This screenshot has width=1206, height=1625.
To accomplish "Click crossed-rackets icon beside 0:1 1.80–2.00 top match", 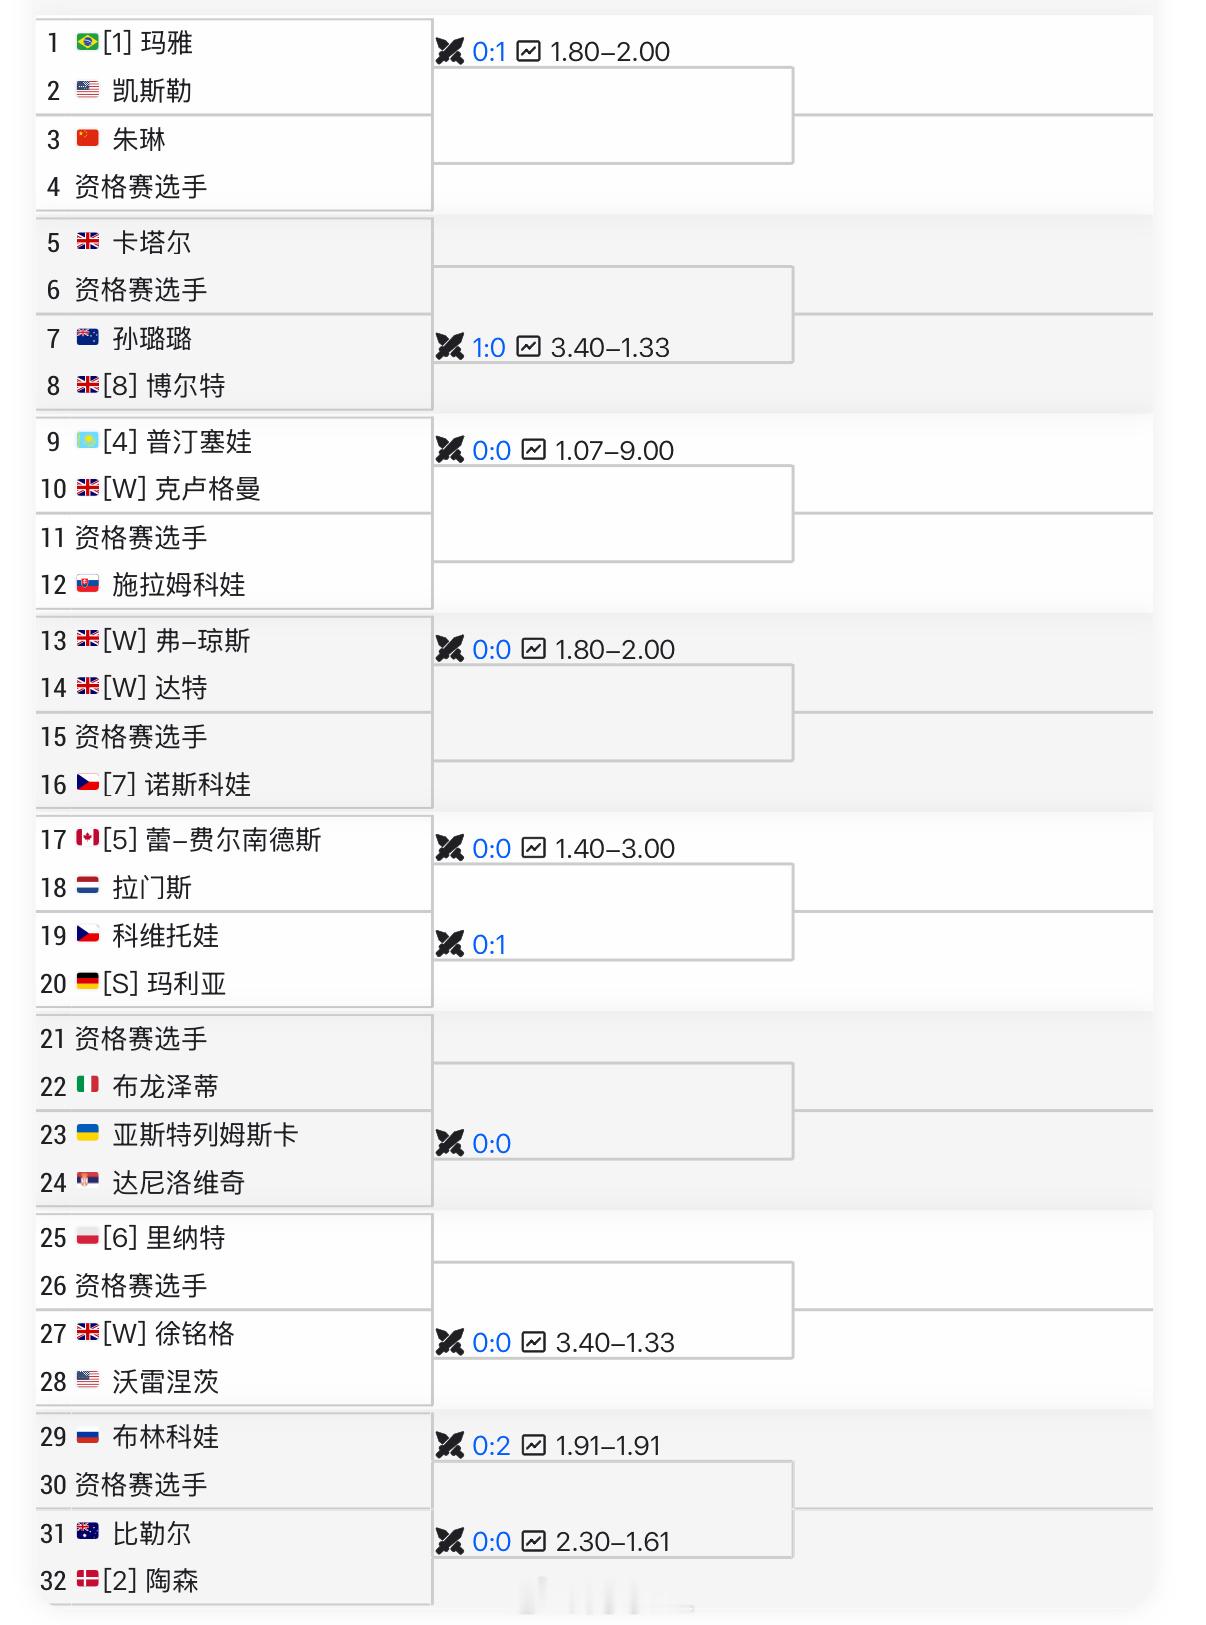I will click(x=450, y=51).
